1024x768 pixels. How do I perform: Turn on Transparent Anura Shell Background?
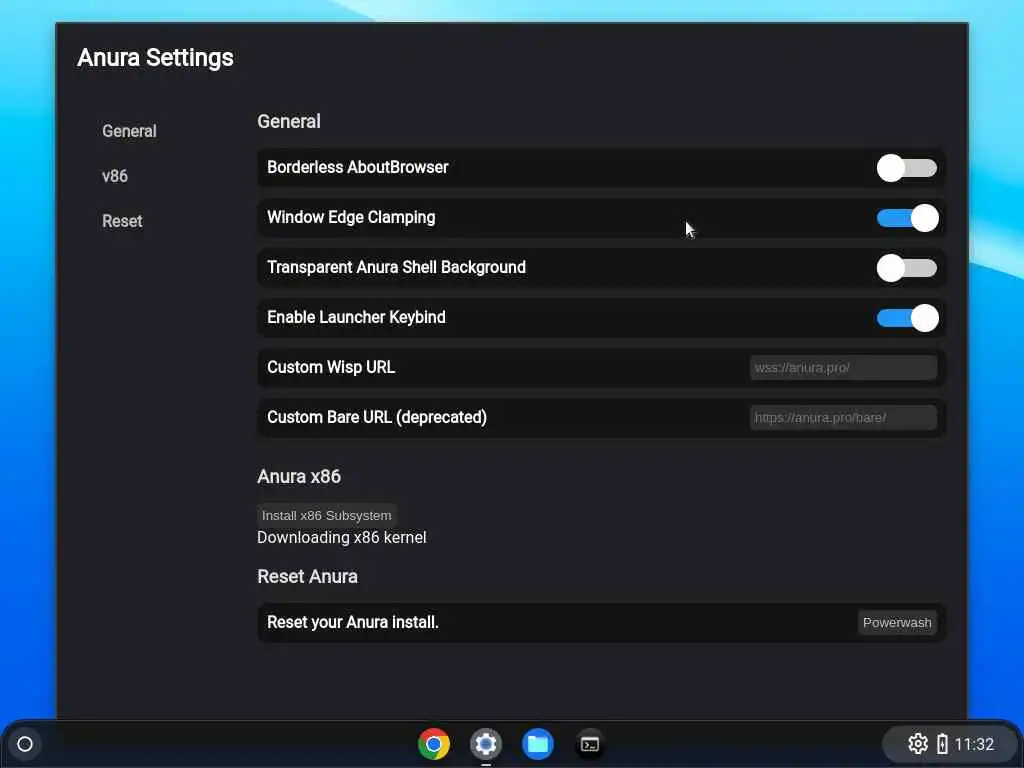pyautogui.click(x=907, y=268)
